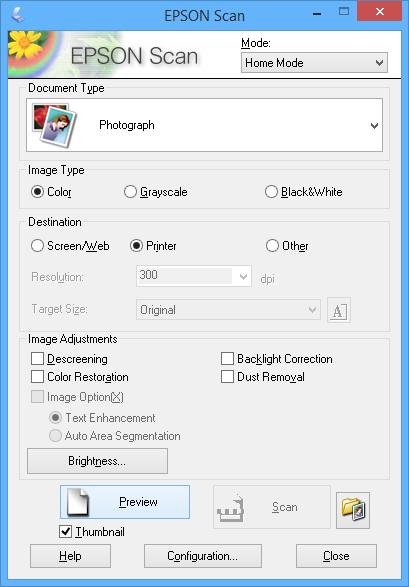Turn on Dust Removal
This screenshot has height=587, width=409.
227,377
